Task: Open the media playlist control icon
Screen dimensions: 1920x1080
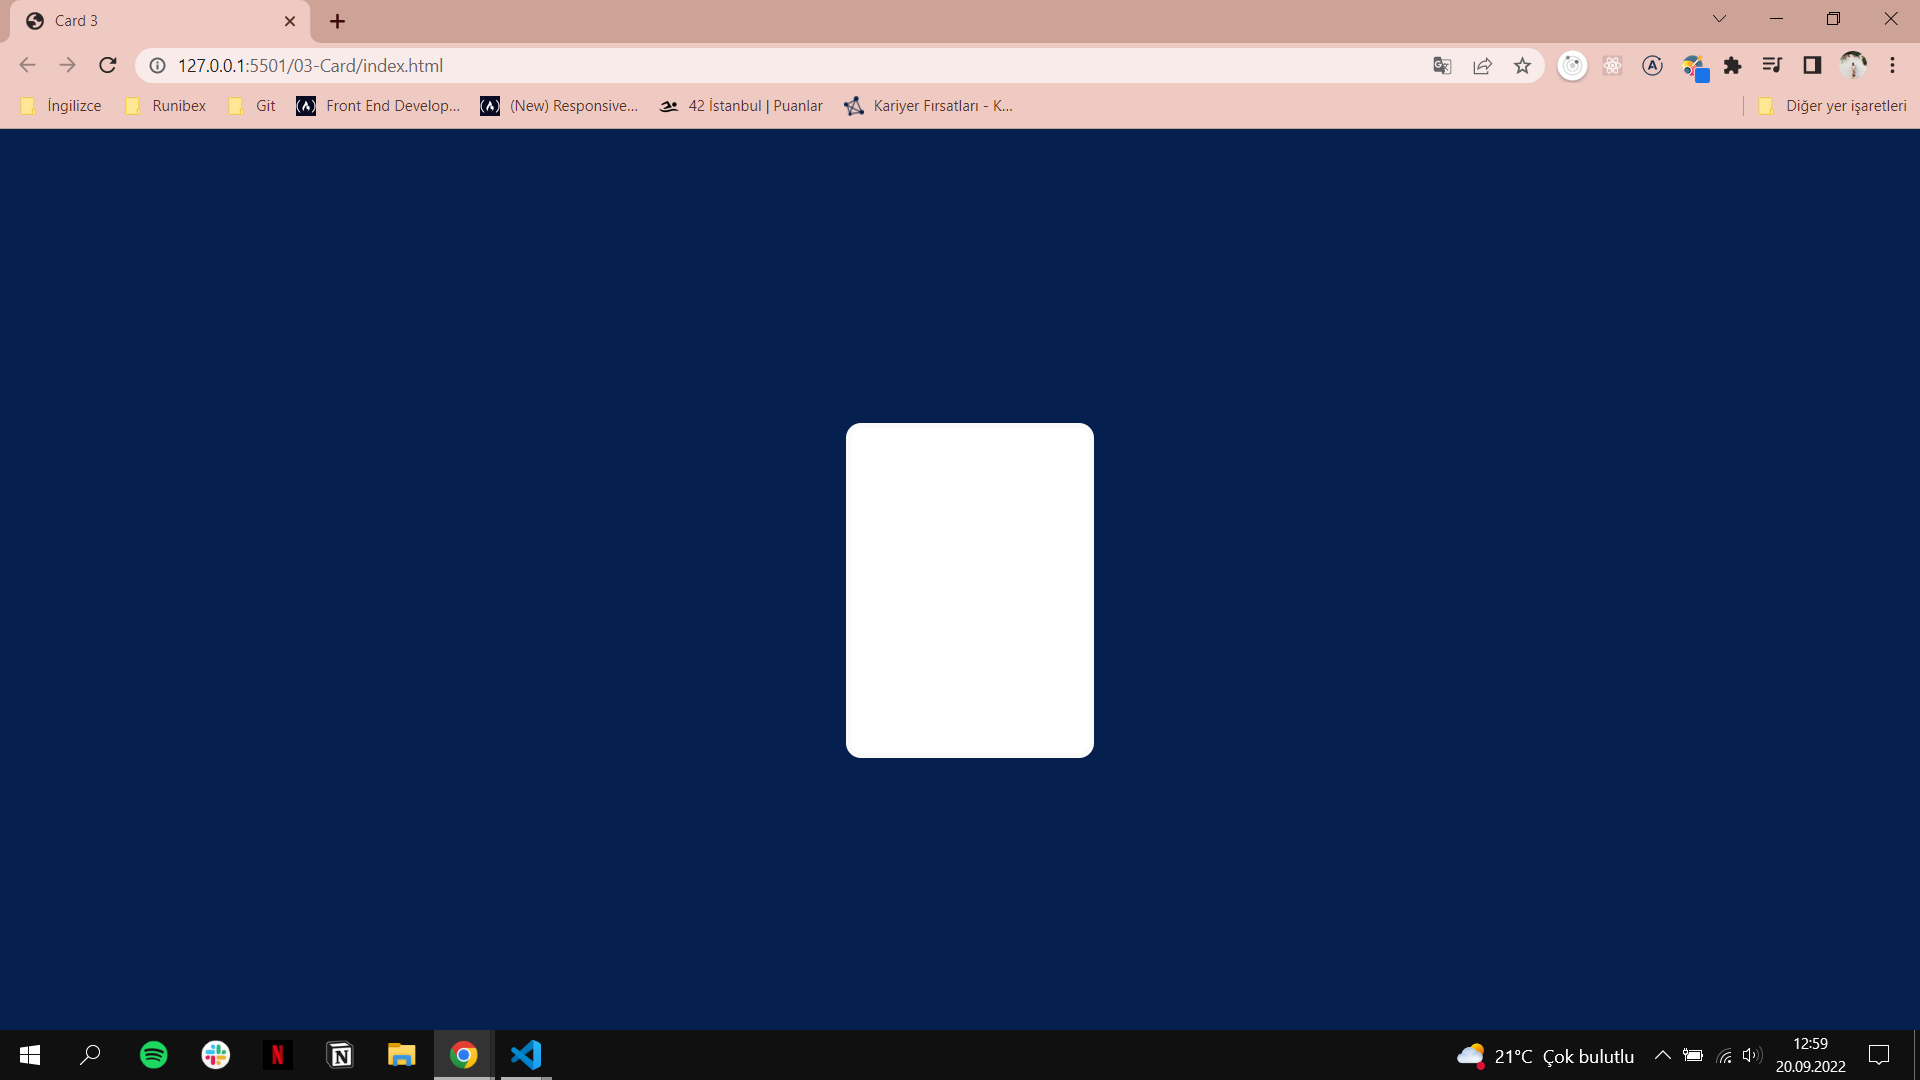Action: (1772, 65)
